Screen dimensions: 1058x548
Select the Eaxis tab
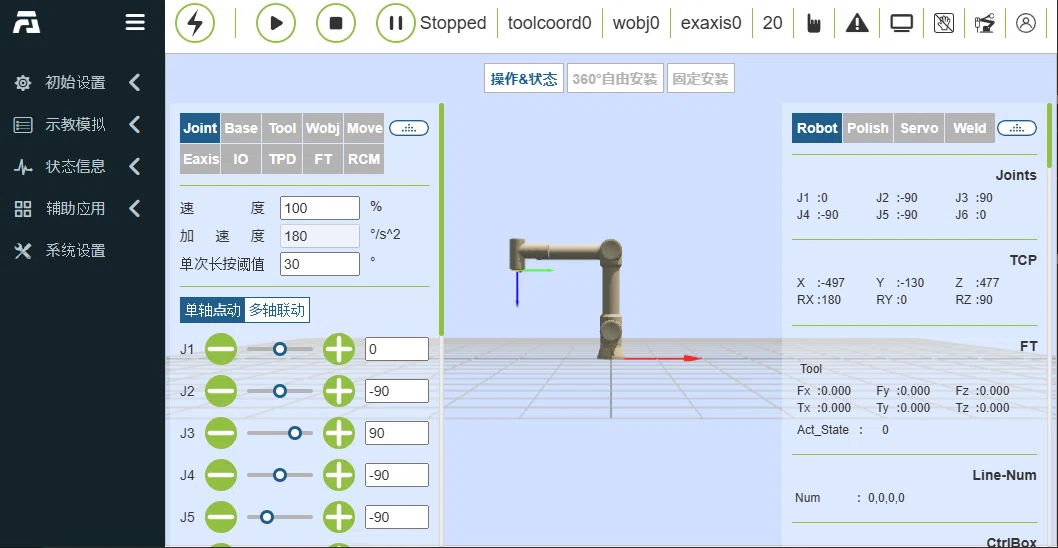(200, 159)
